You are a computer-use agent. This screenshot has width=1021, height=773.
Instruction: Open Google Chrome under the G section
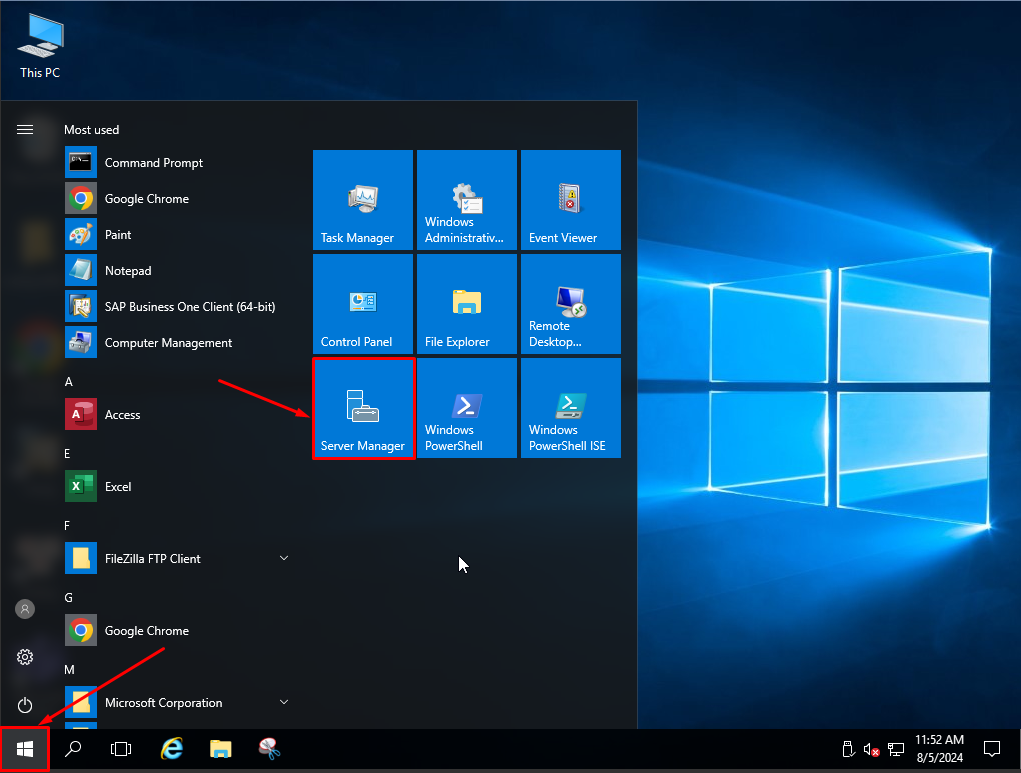click(x=177, y=630)
